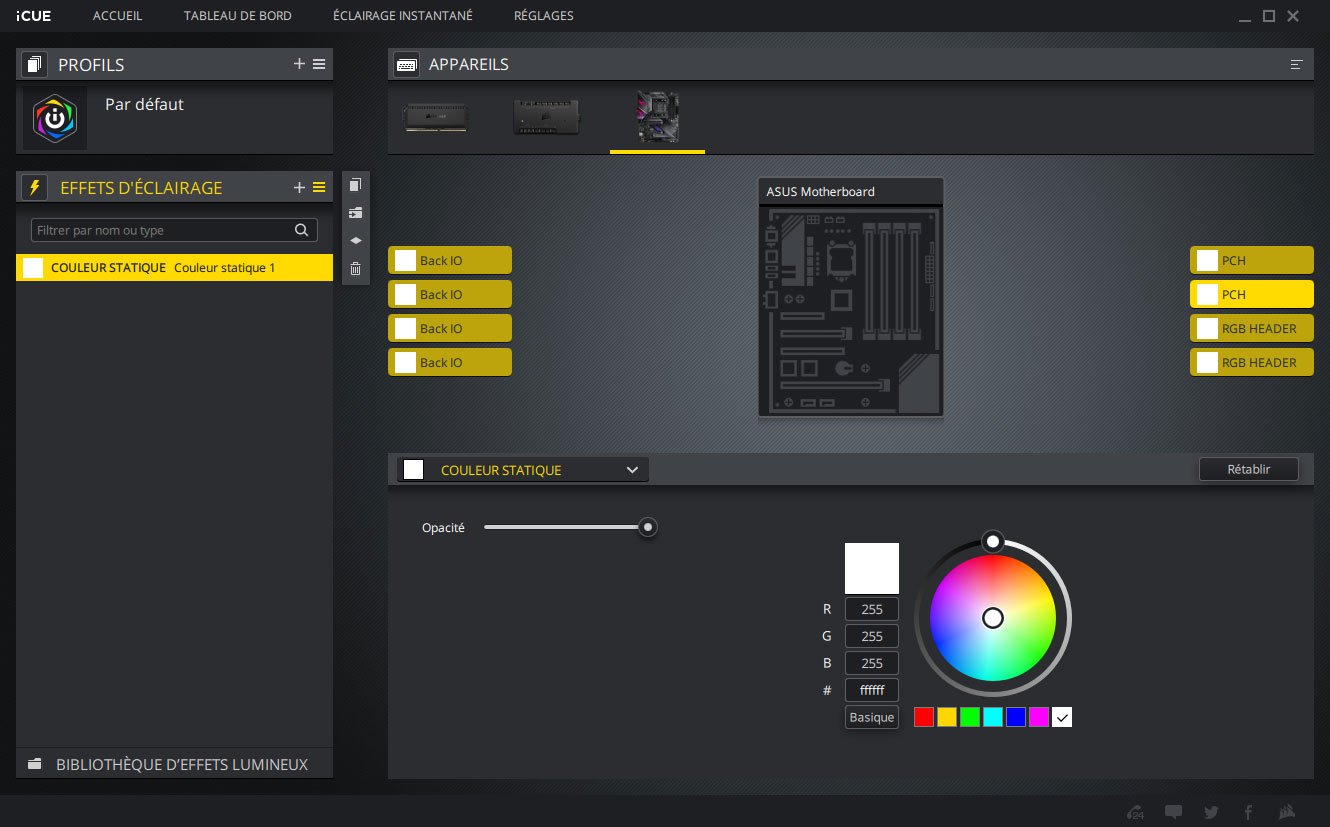Click the 24h phone support icon
Image resolution: width=1330 pixels, height=827 pixels.
tap(1135, 812)
